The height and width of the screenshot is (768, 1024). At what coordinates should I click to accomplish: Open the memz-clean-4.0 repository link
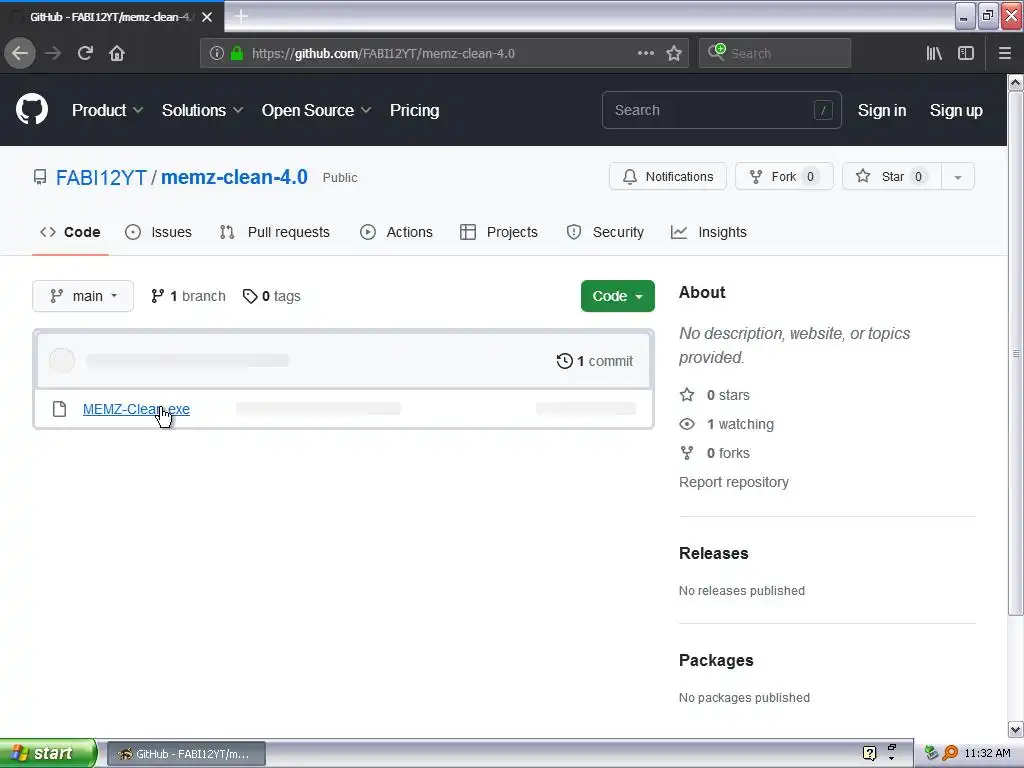click(x=234, y=177)
